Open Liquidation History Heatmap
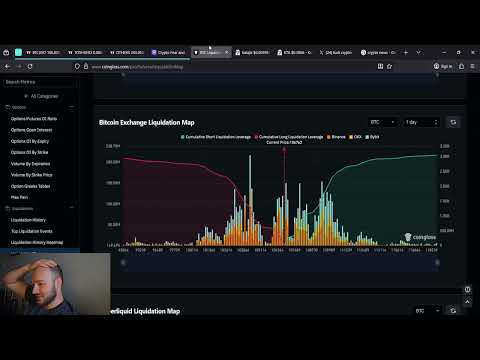 pyautogui.click(x=37, y=242)
